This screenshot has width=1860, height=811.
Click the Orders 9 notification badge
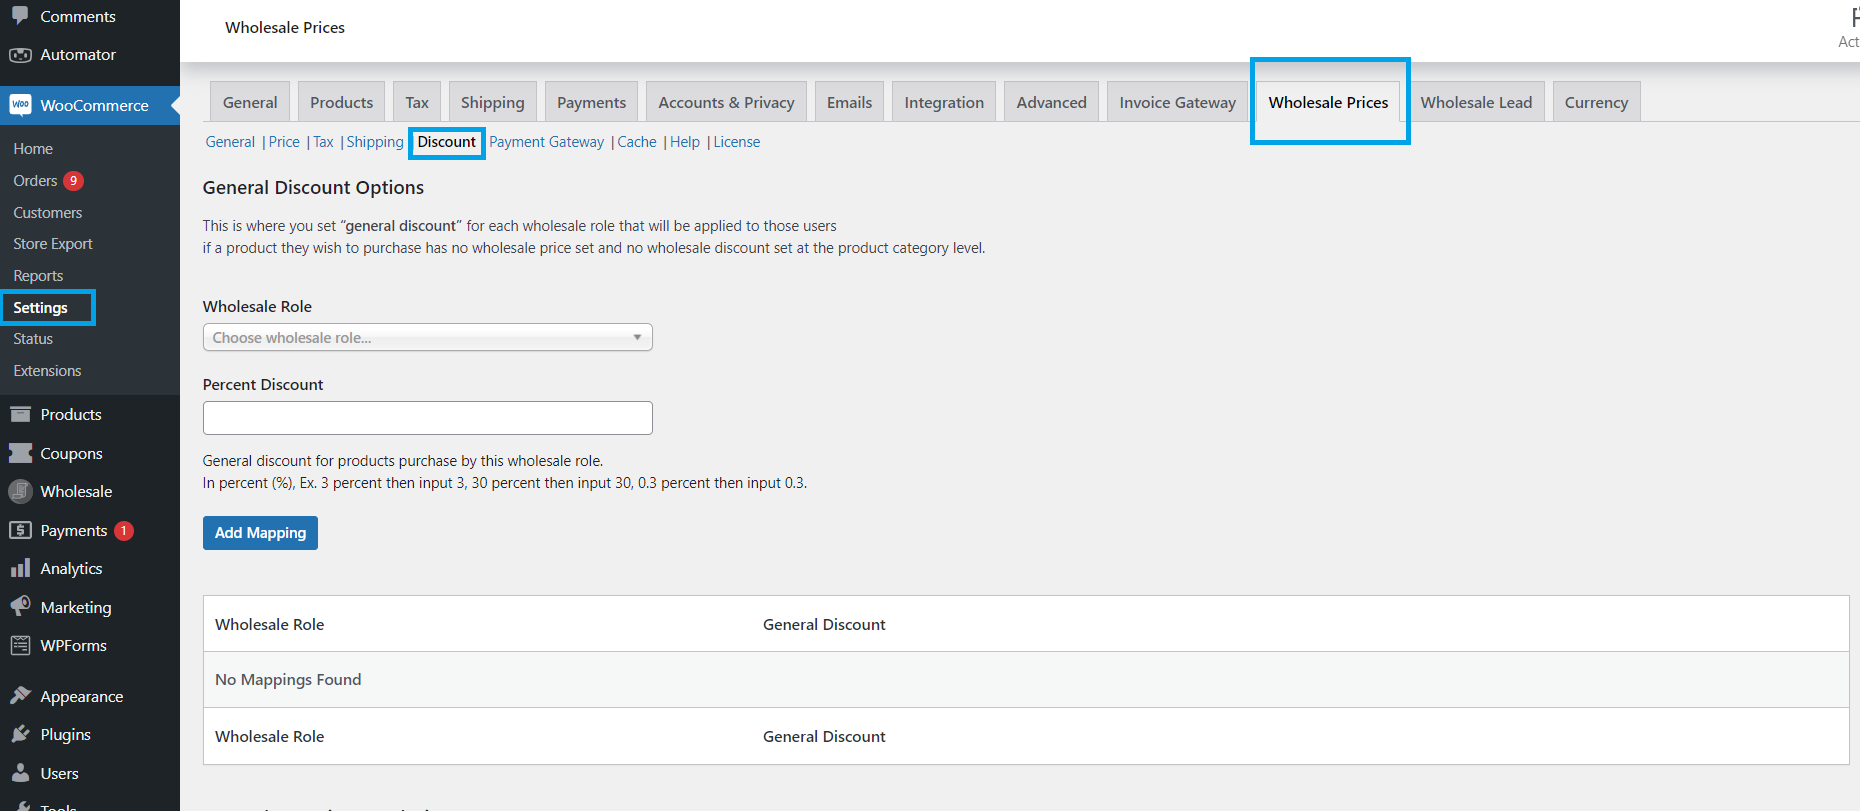pos(73,181)
